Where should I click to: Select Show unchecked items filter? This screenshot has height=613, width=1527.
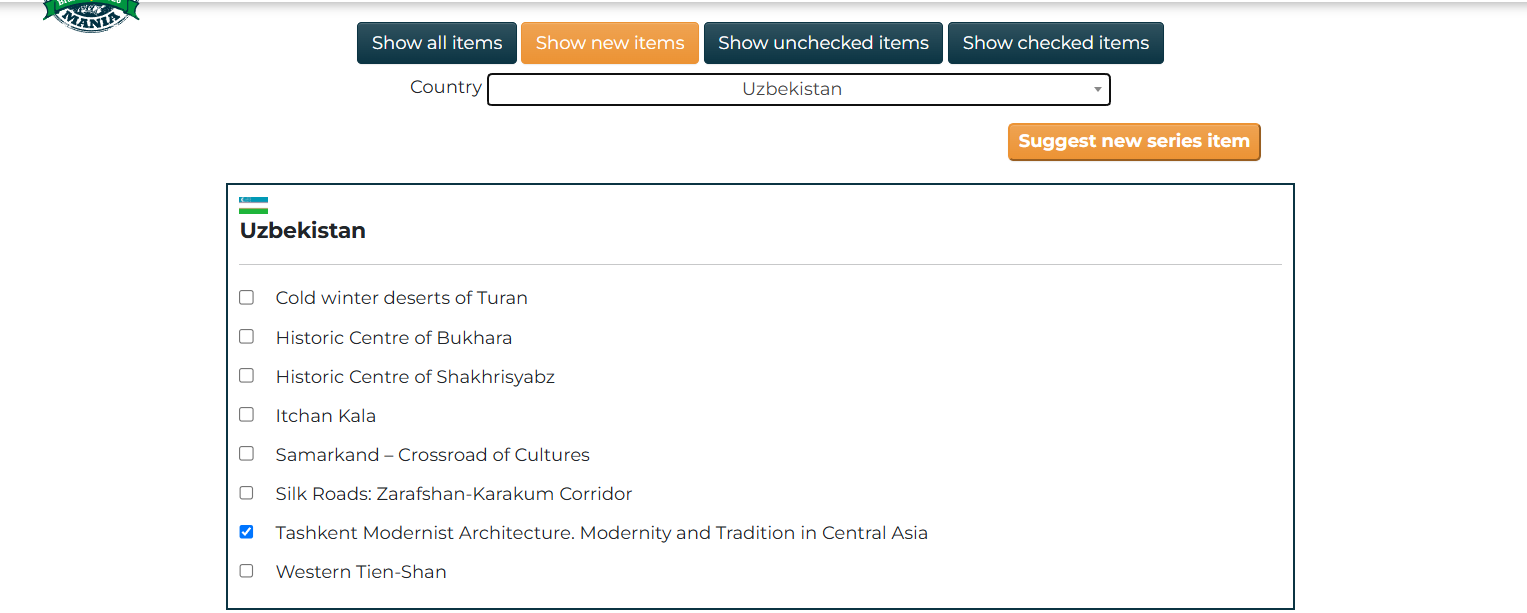coord(823,43)
